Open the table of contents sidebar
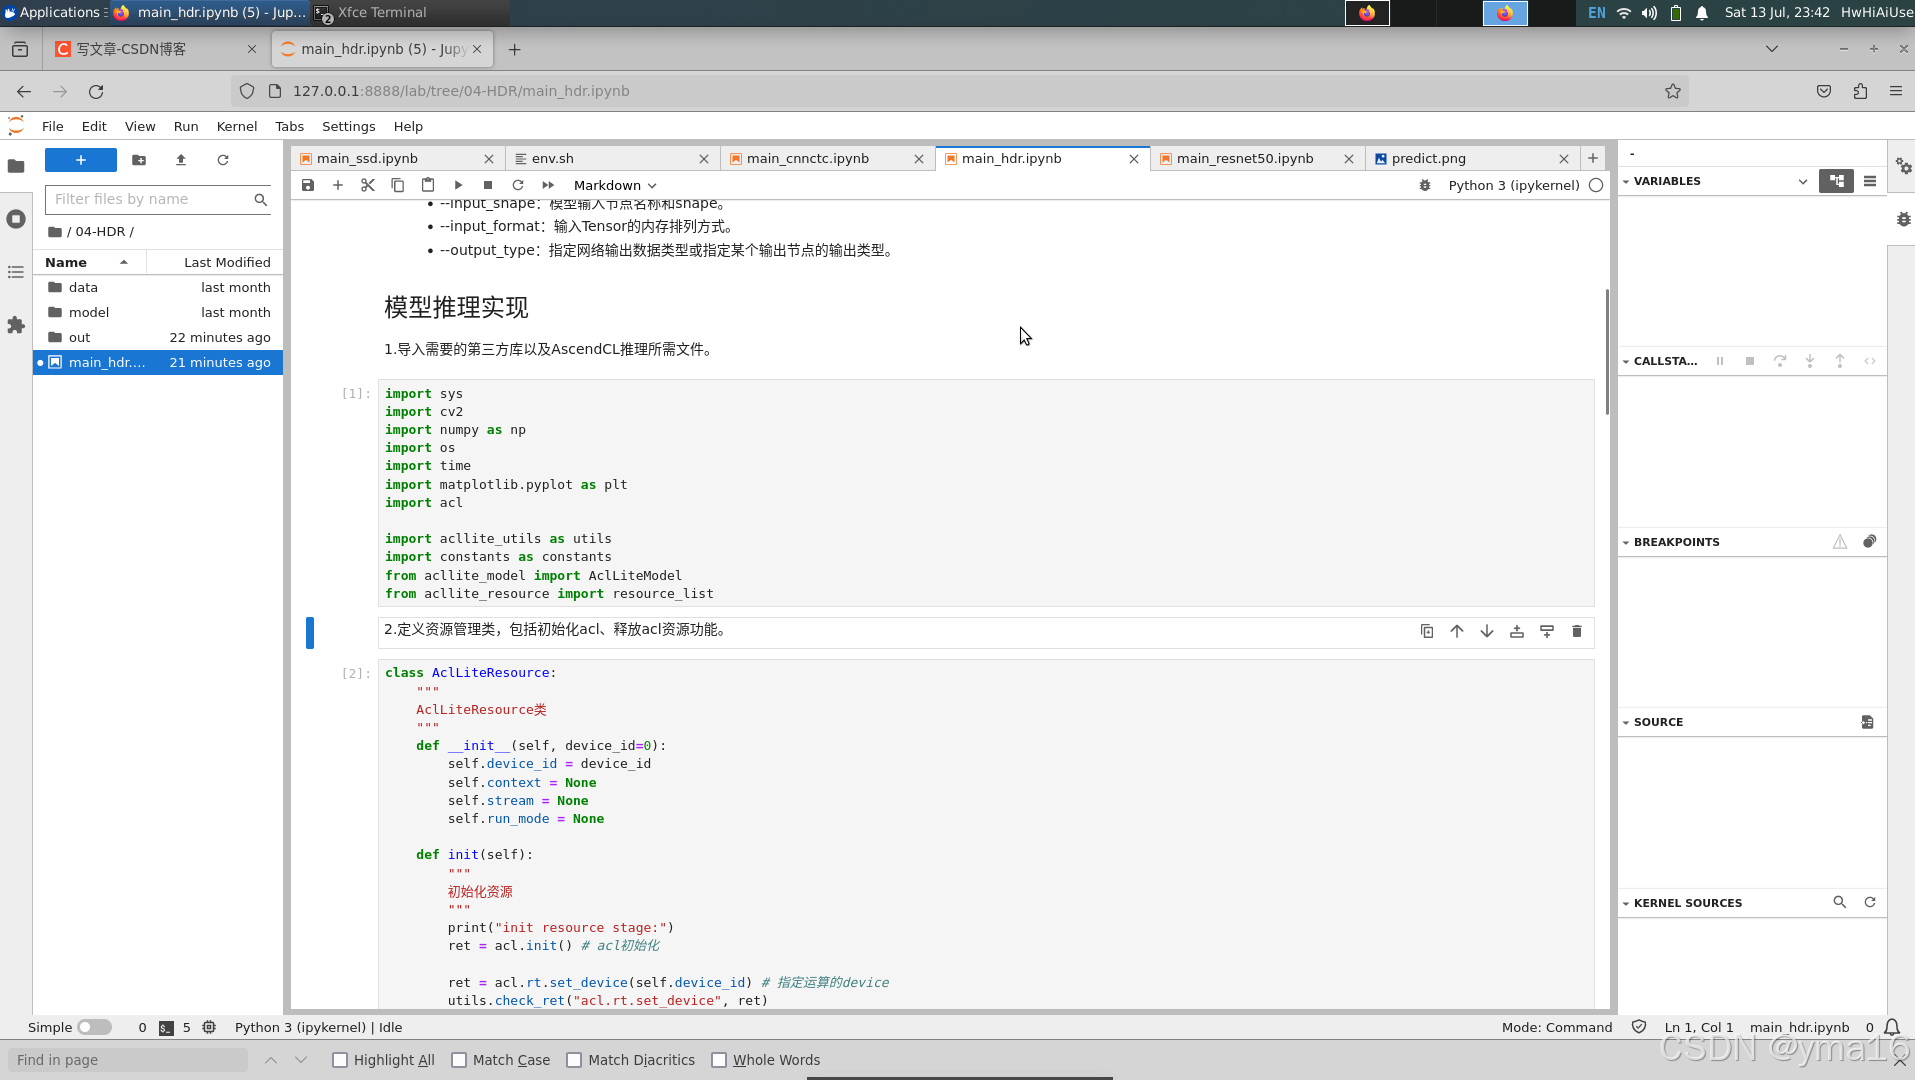 point(16,272)
